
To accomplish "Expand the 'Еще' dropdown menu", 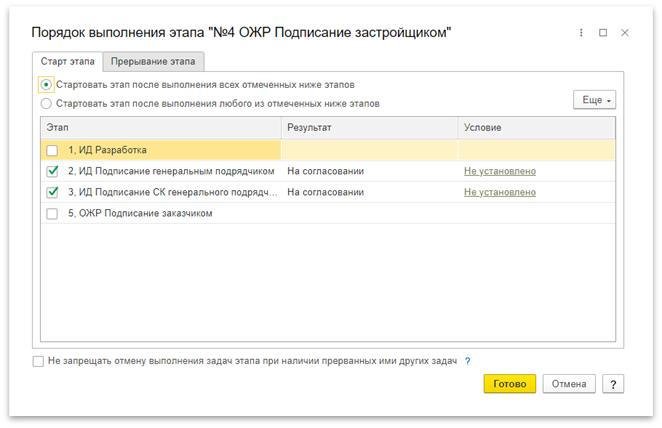I will (594, 100).
